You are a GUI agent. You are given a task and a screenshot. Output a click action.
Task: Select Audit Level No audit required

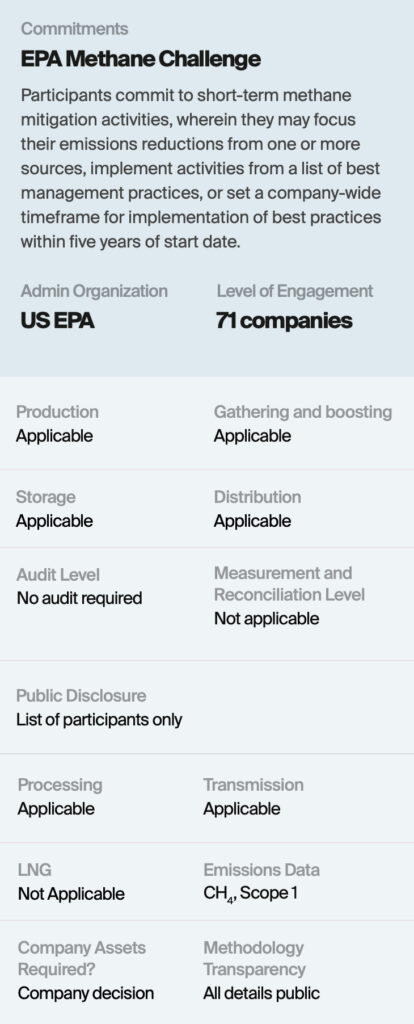79,586
